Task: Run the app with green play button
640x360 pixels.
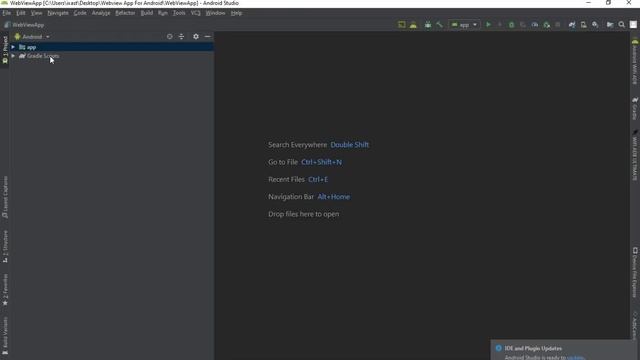Action: (488, 25)
